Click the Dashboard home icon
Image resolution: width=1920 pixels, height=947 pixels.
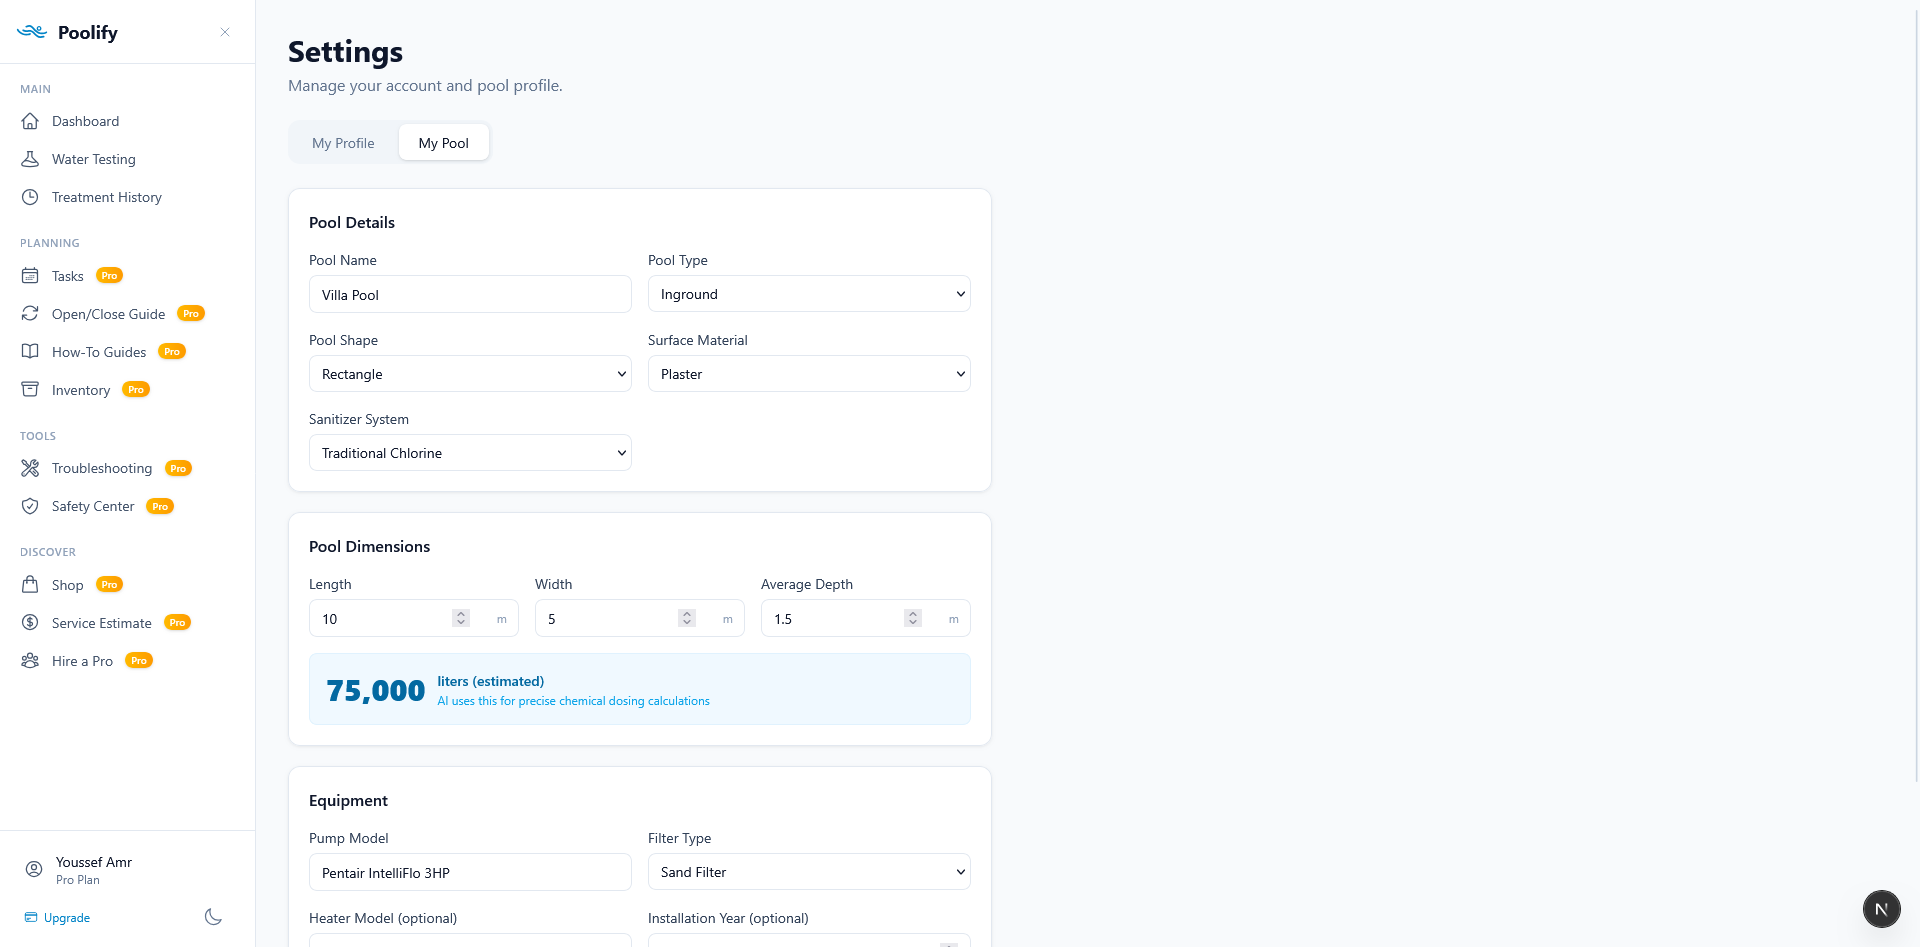[30, 121]
